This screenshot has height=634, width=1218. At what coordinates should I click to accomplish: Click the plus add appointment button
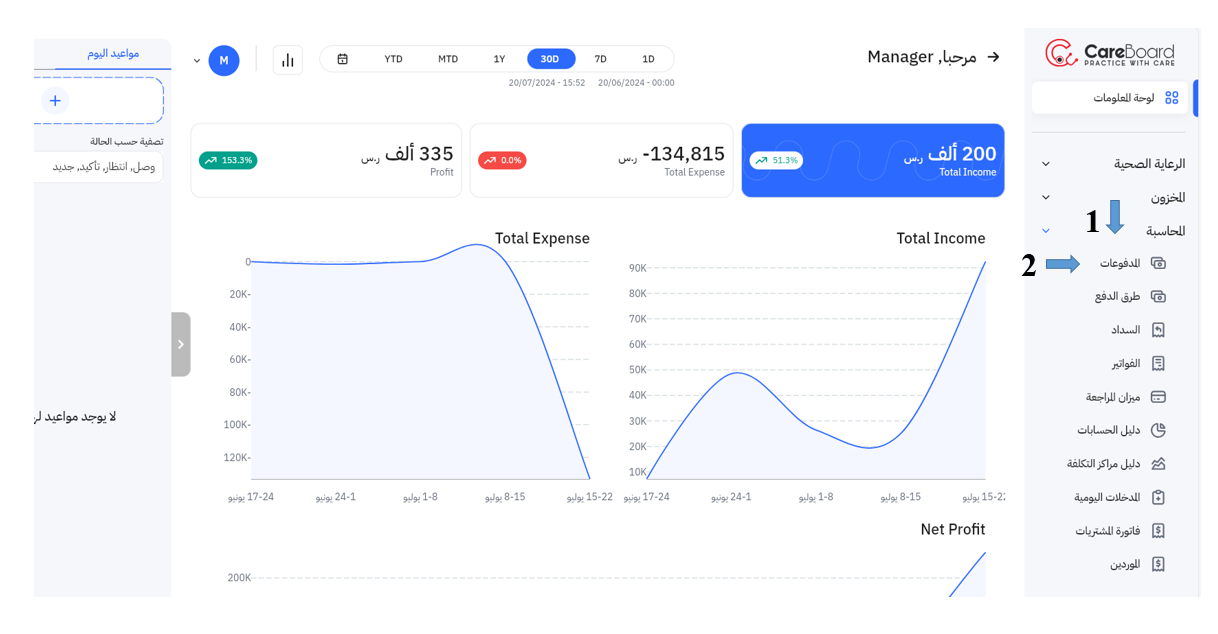point(55,100)
